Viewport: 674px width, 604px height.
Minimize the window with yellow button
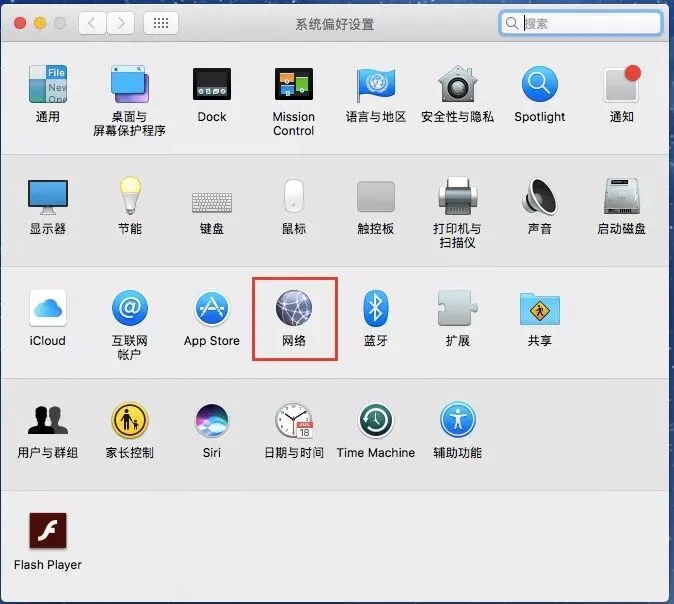(40, 23)
